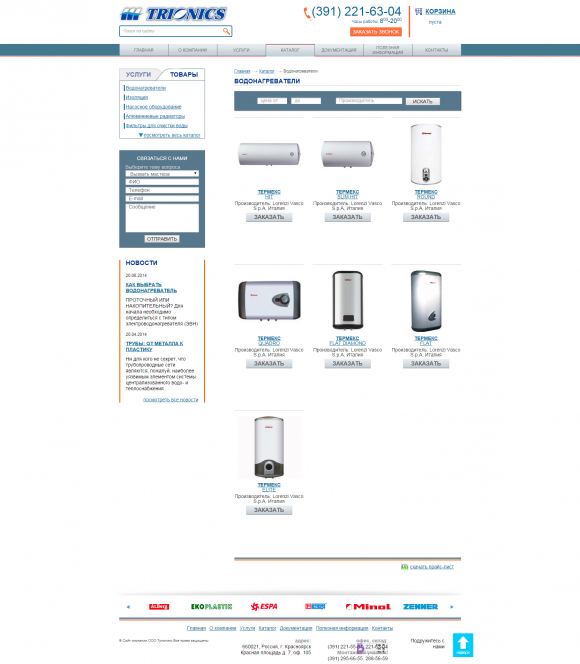
Task: Click Заказать under Термекс FLAT DIAMOND
Action: (x=348, y=364)
